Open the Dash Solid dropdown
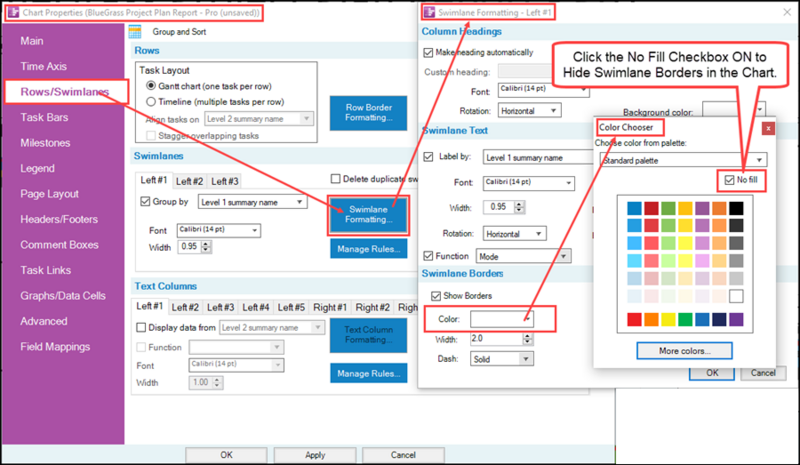 [x=502, y=359]
